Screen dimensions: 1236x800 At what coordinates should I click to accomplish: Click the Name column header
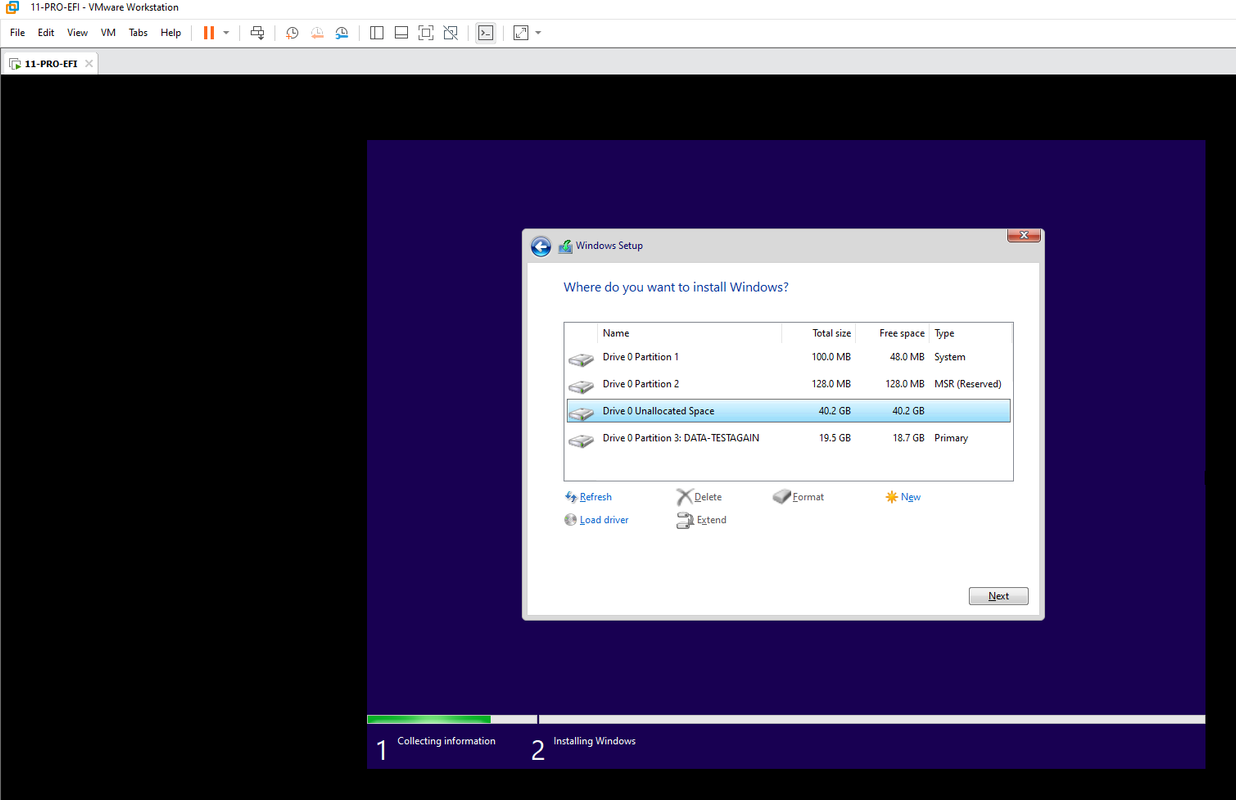click(x=689, y=333)
